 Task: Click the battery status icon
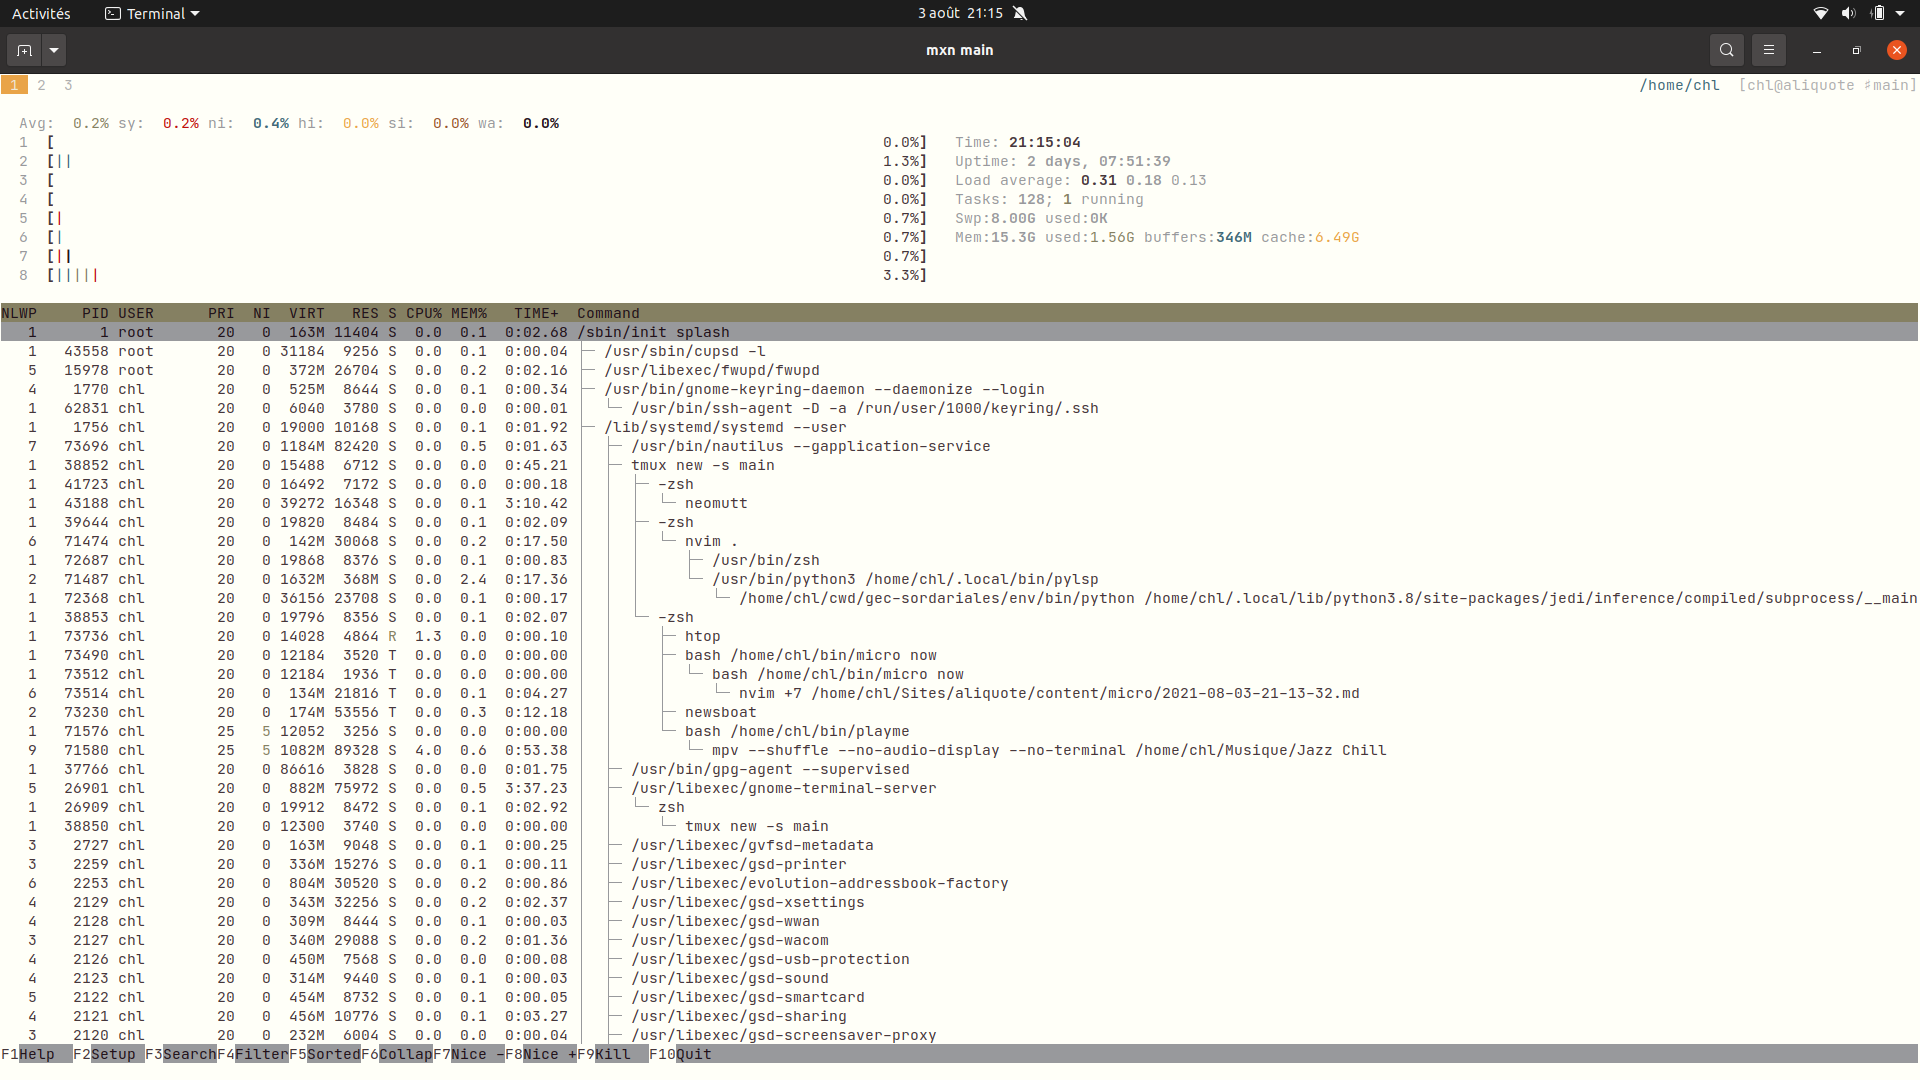click(1877, 13)
